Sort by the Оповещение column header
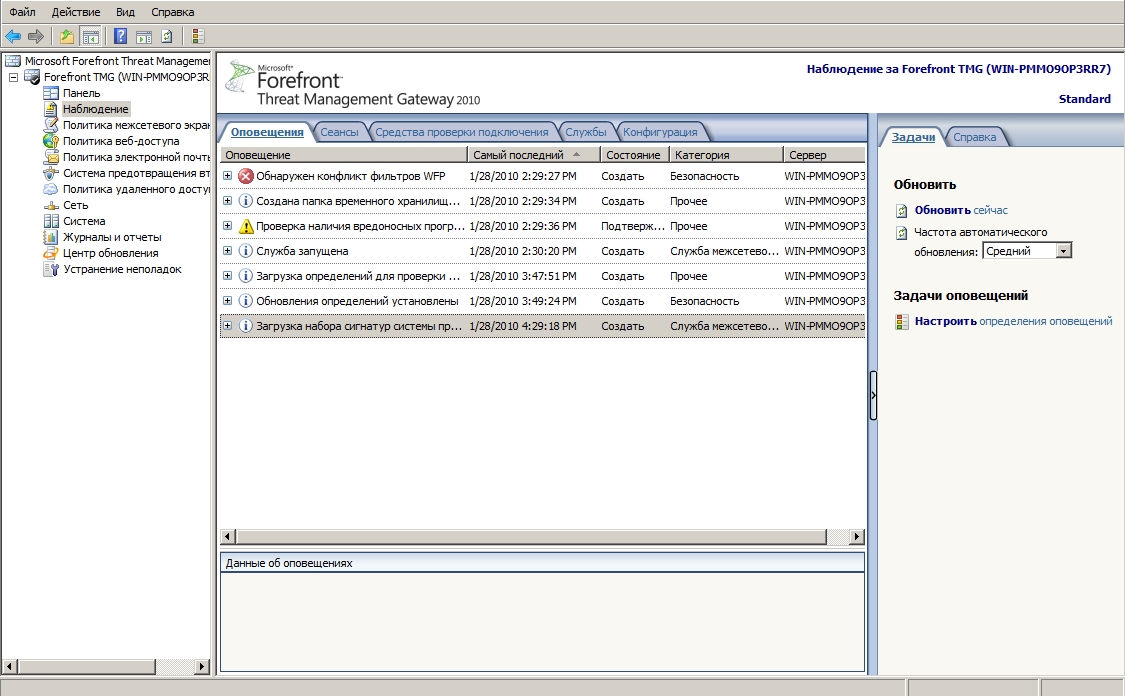The width and height of the screenshot is (1125, 696). coord(344,154)
